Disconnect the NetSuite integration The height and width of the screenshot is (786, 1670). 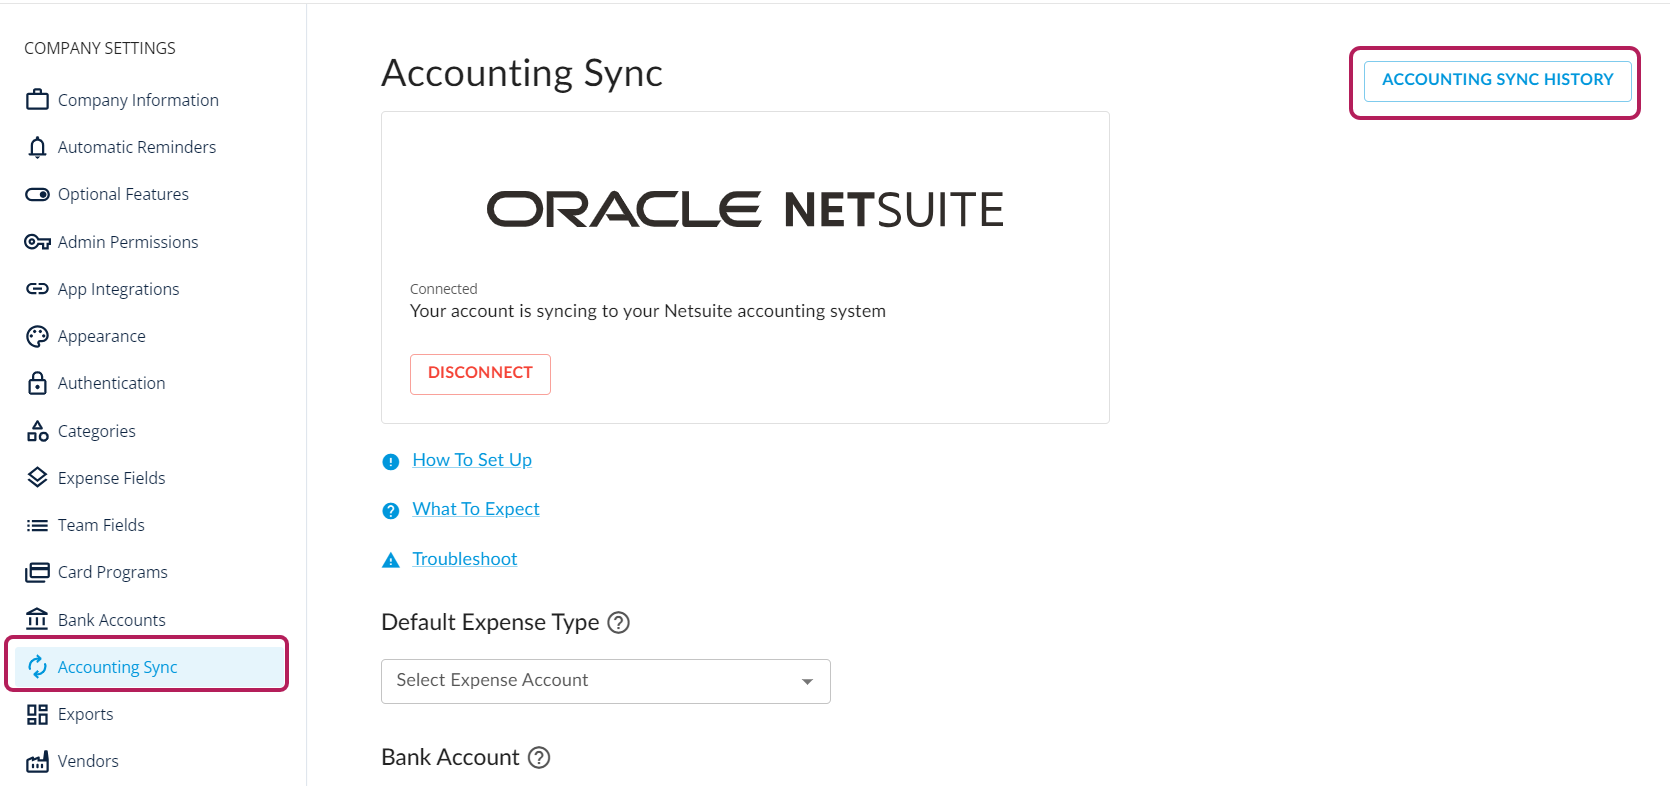click(480, 373)
